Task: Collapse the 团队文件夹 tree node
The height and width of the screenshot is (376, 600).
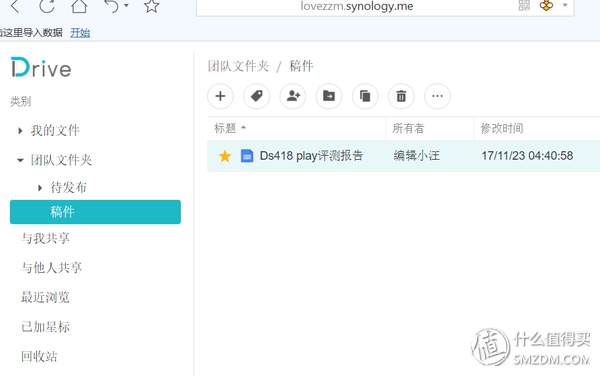Action: 20,160
